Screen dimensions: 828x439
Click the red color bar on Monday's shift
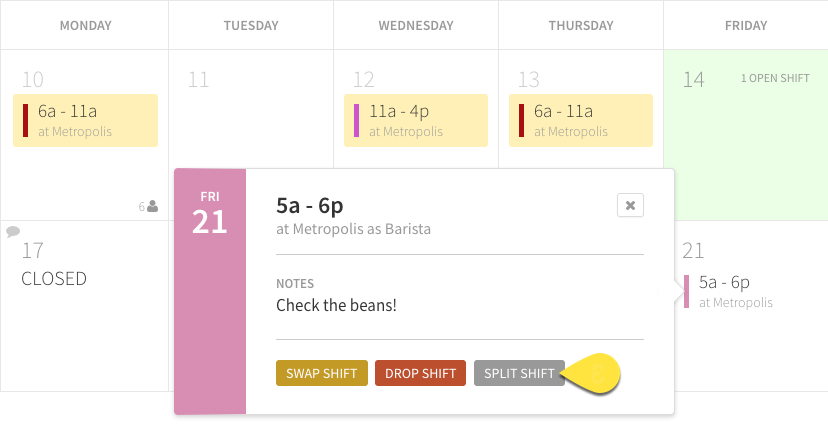pos(25,120)
